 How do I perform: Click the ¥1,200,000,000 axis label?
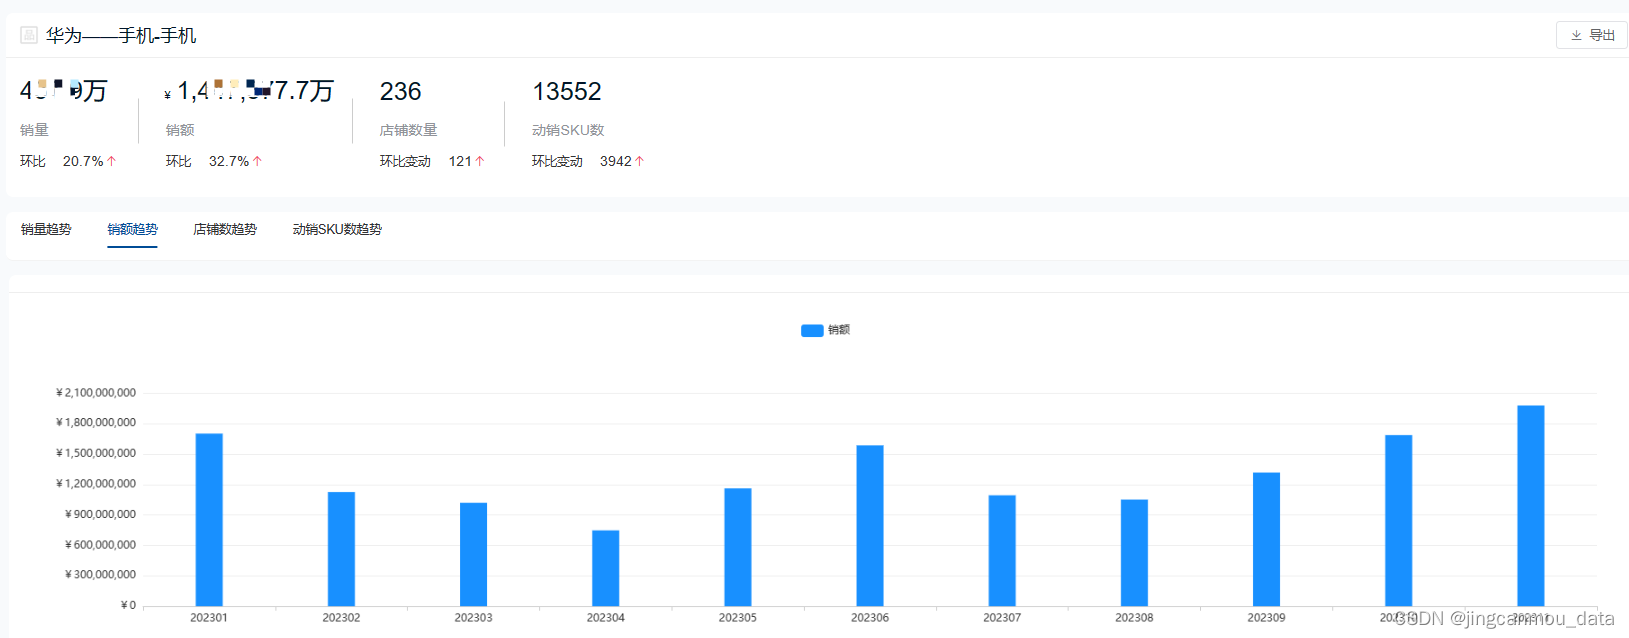96,484
